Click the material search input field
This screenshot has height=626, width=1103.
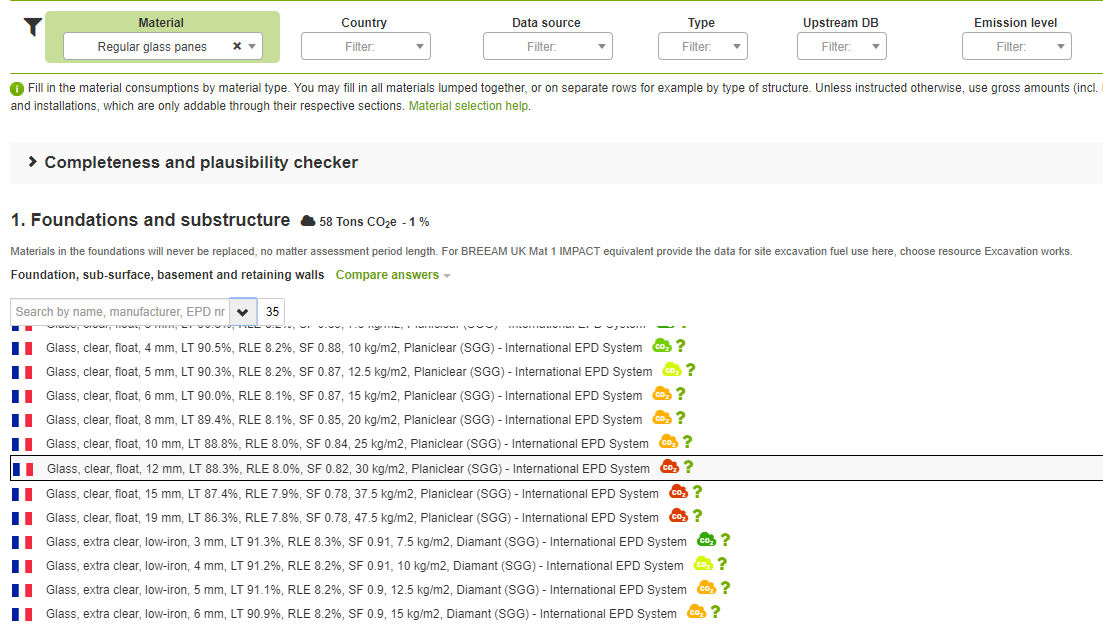[120, 312]
